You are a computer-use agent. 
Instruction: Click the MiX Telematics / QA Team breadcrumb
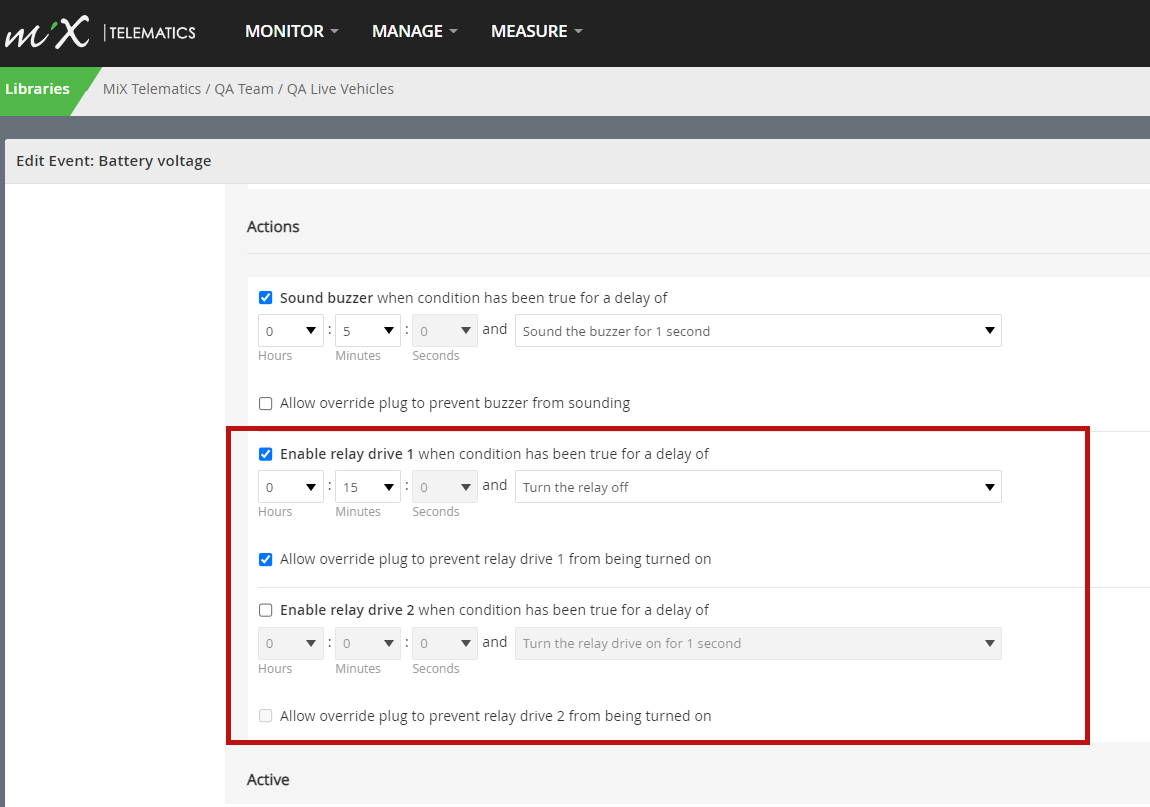188,89
